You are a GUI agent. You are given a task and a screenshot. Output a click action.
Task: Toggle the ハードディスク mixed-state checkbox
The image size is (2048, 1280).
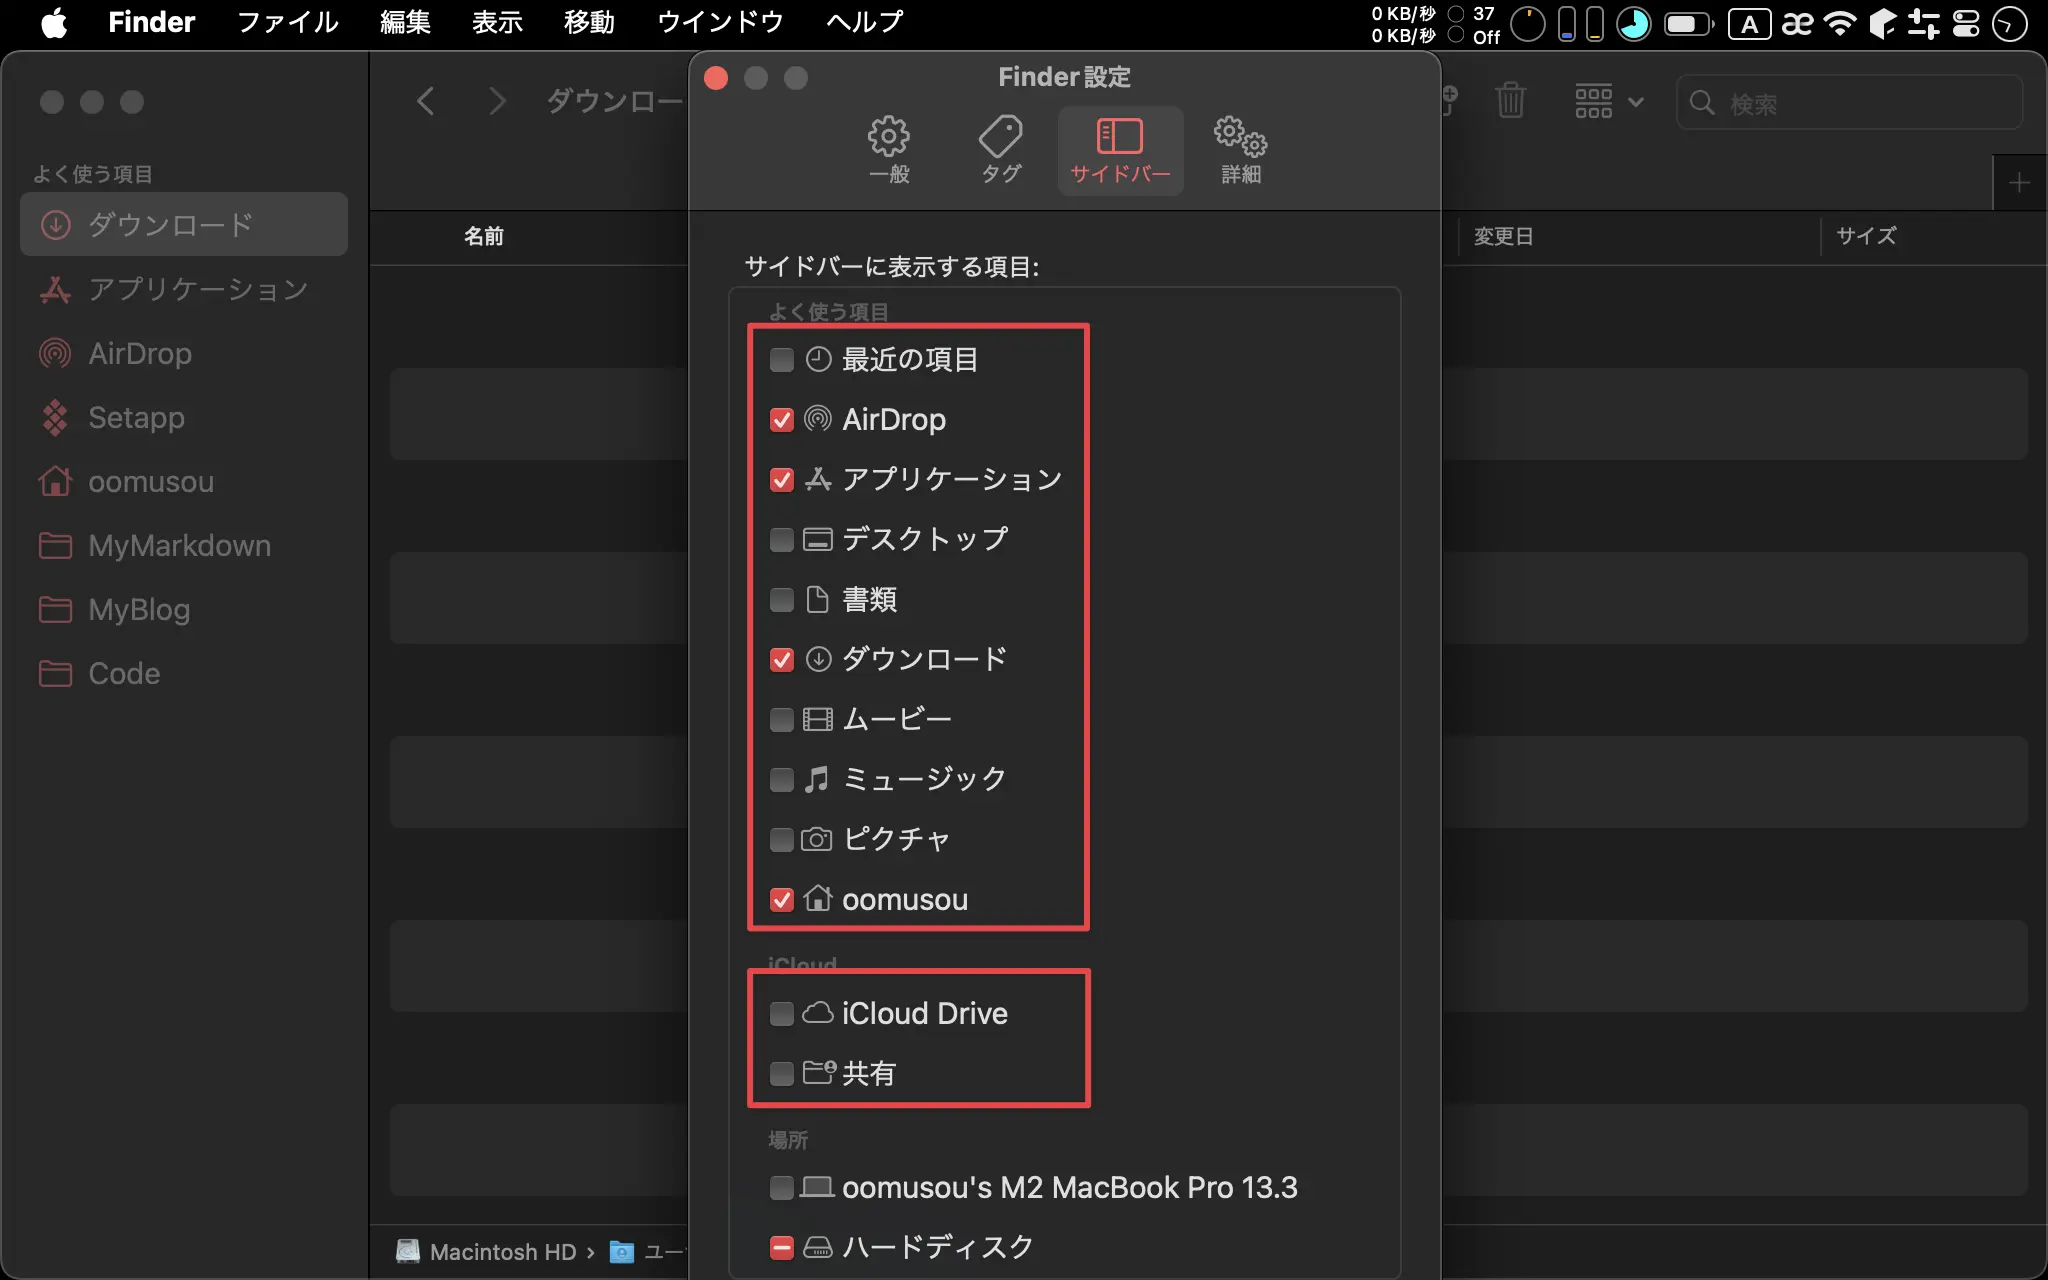point(782,1248)
